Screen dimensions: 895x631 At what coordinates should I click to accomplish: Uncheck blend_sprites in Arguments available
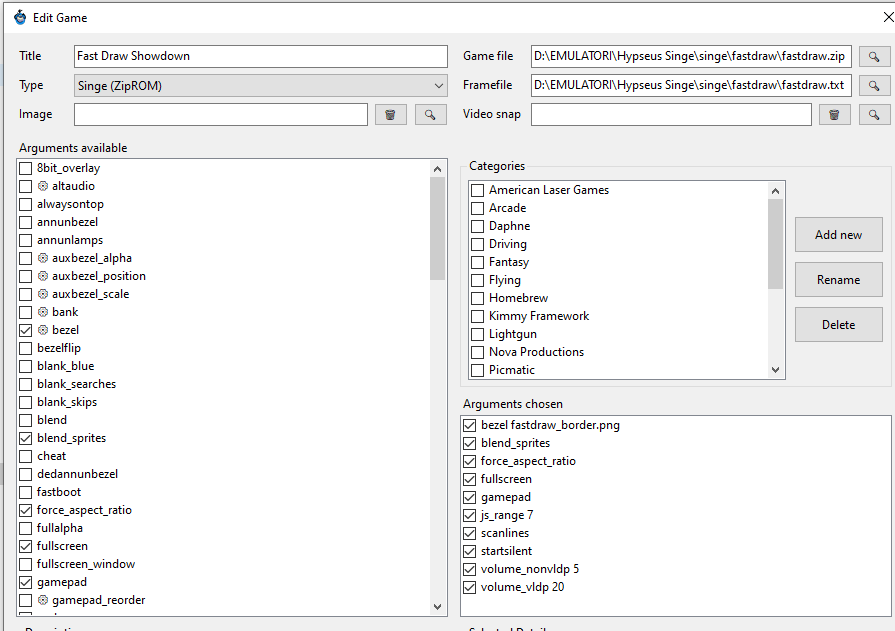point(26,438)
